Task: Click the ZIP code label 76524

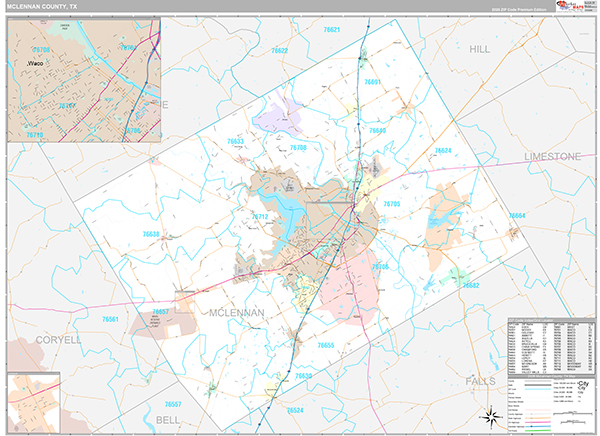Action: pyautogui.click(x=295, y=410)
